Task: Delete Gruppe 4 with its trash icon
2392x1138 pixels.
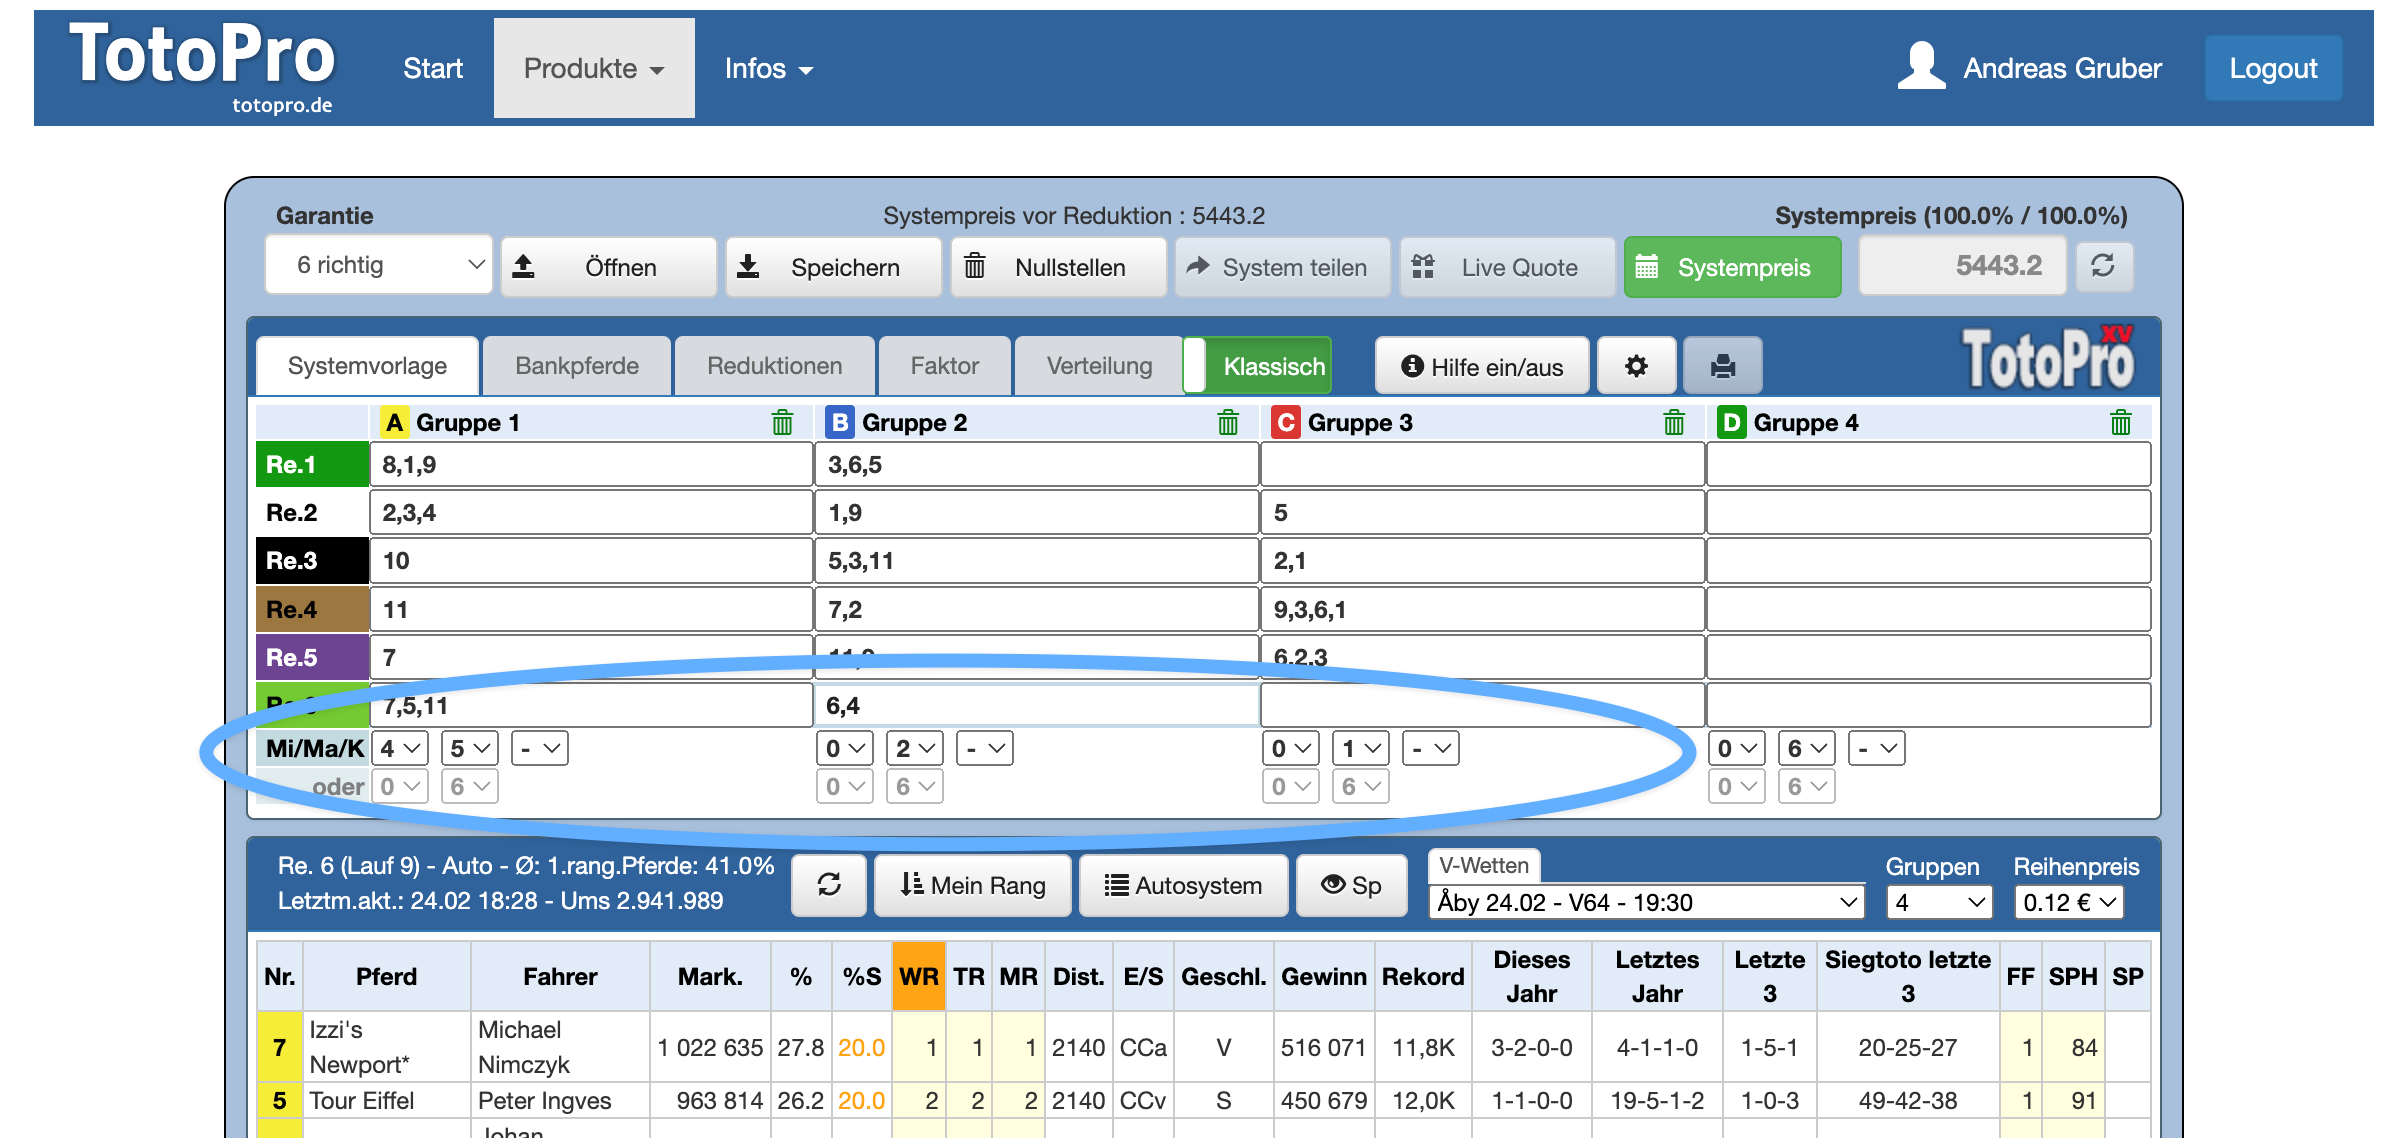Action: pyautogui.click(x=2120, y=423)
